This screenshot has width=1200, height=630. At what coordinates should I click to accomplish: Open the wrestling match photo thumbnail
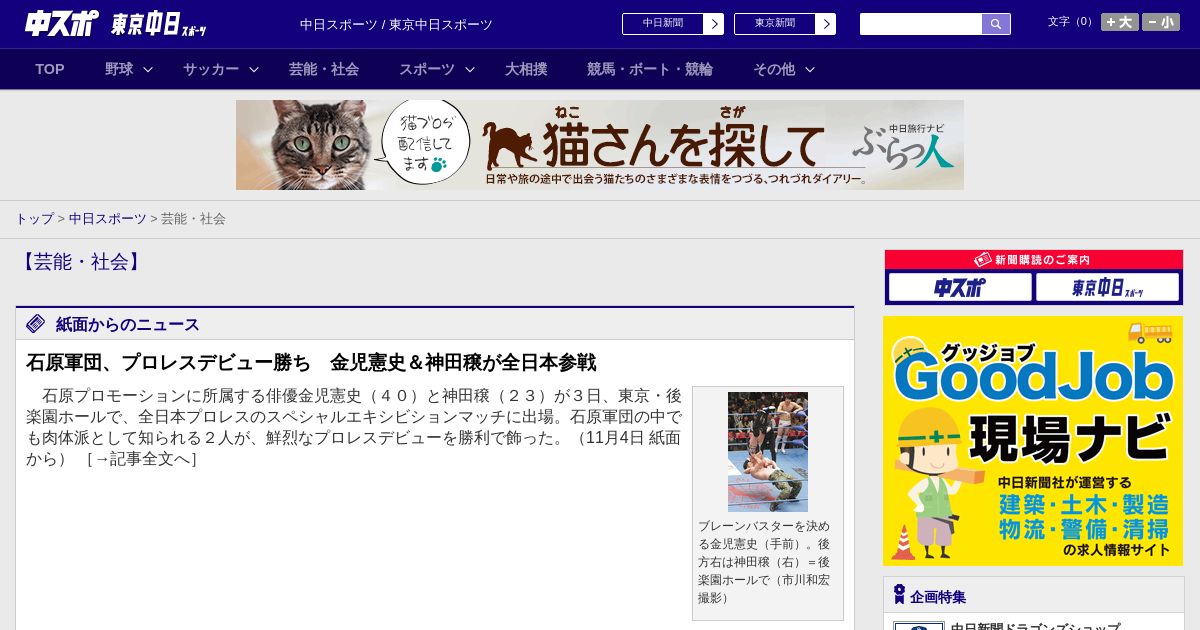point(768,452)
